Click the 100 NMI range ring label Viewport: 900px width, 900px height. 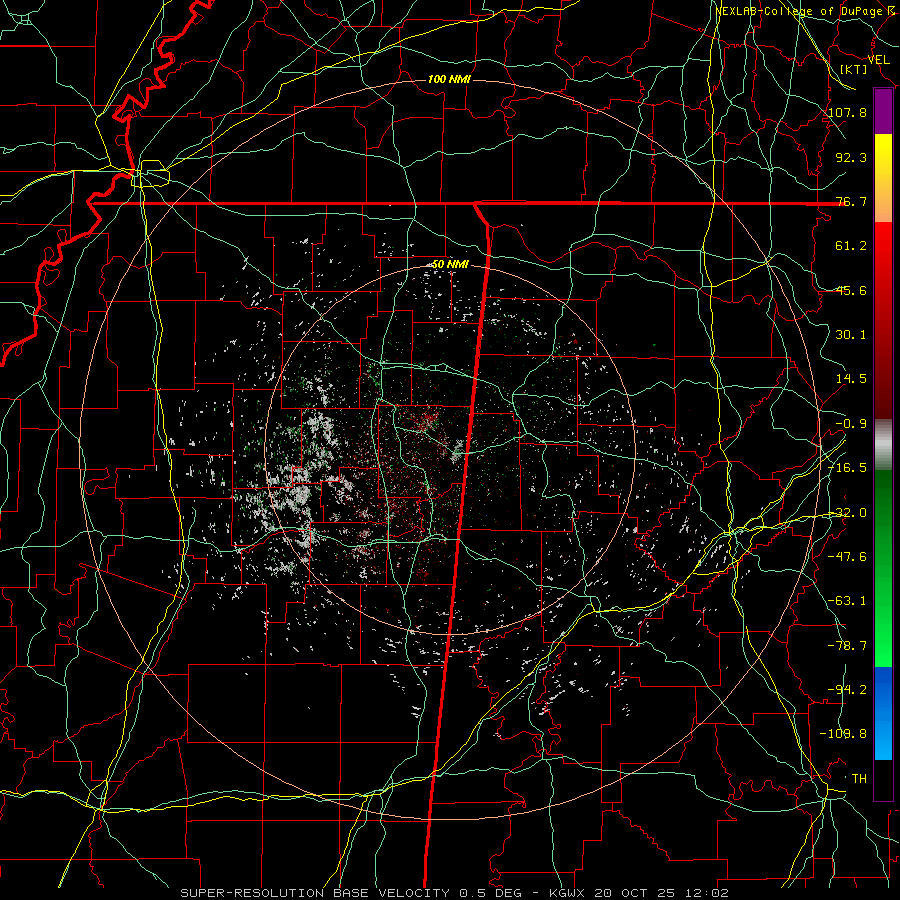coord(449,79)
